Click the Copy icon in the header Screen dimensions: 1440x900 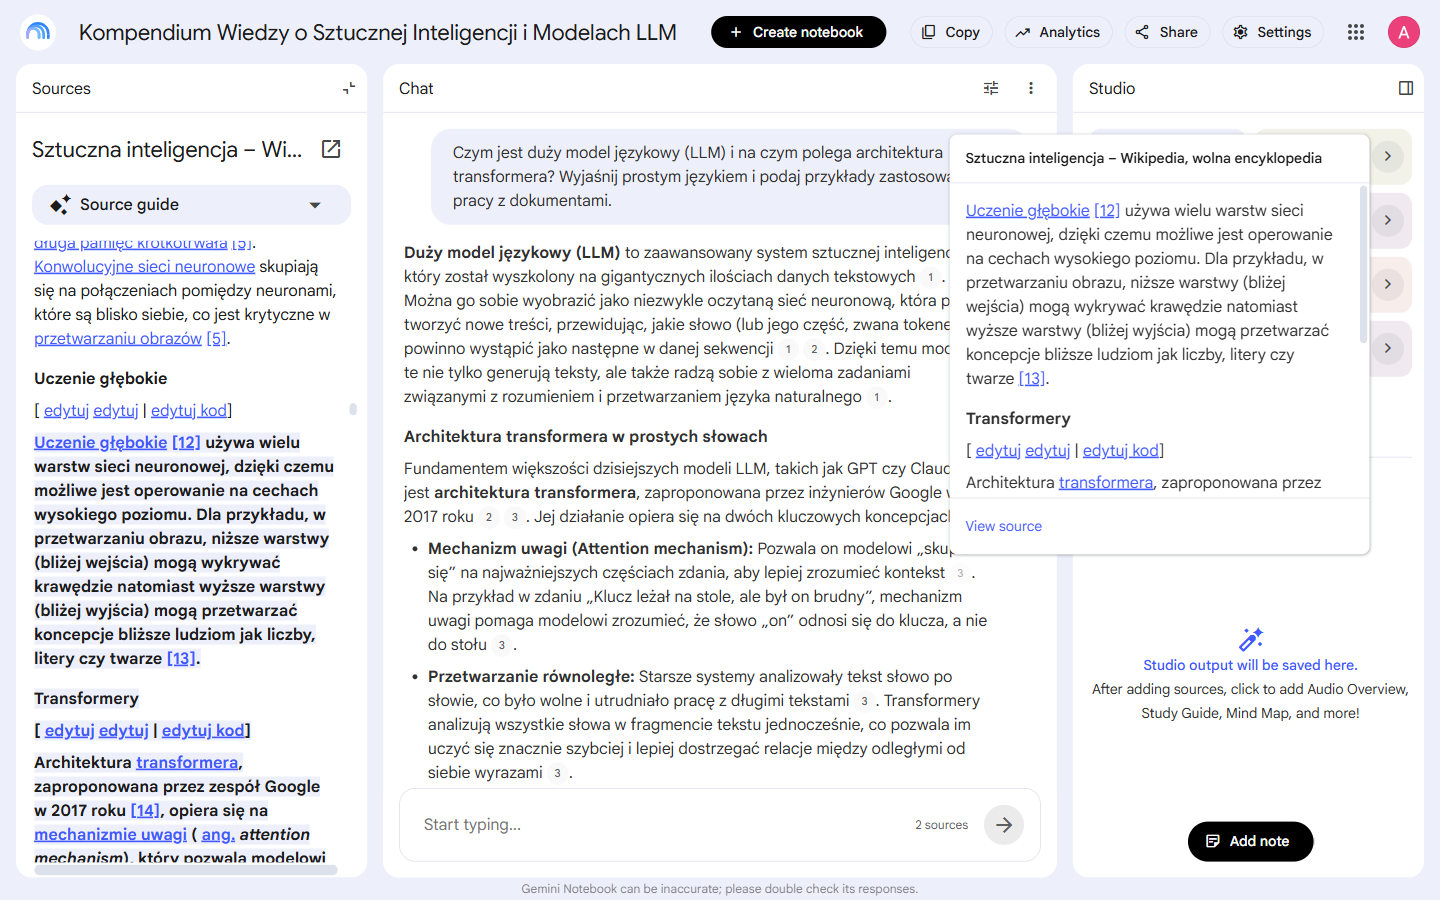(928, 32)
